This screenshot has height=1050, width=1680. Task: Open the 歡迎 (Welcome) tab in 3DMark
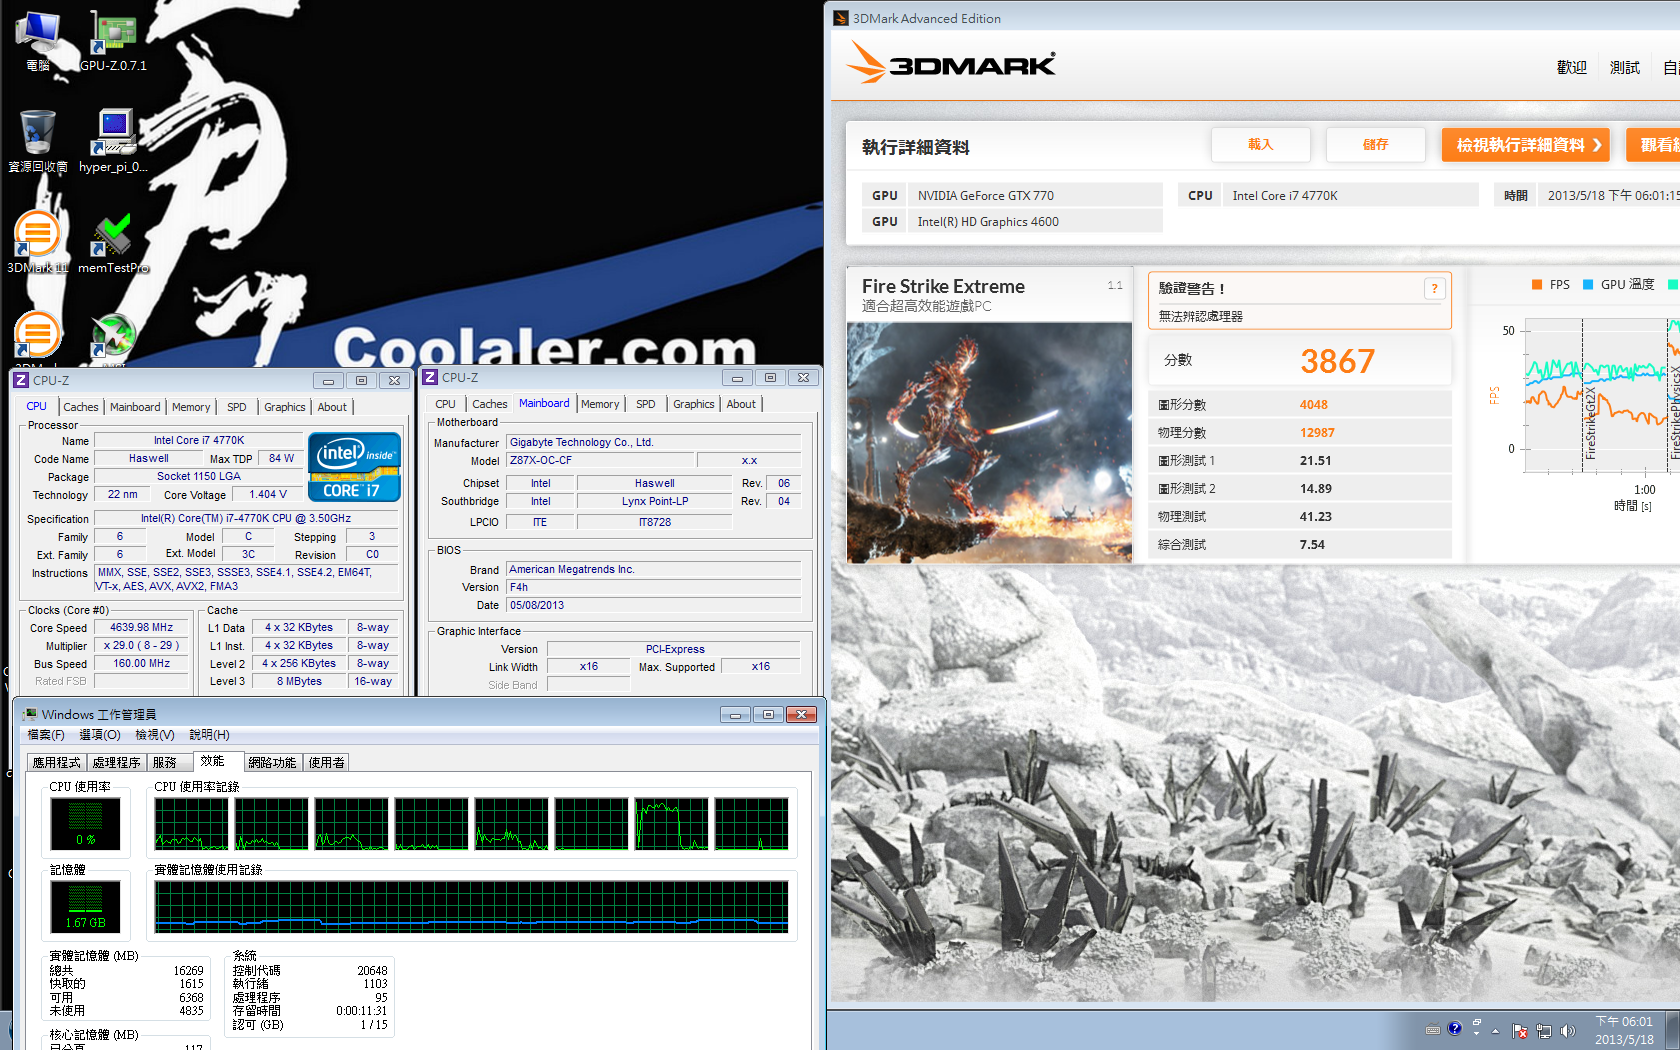tap(1572, 68)
